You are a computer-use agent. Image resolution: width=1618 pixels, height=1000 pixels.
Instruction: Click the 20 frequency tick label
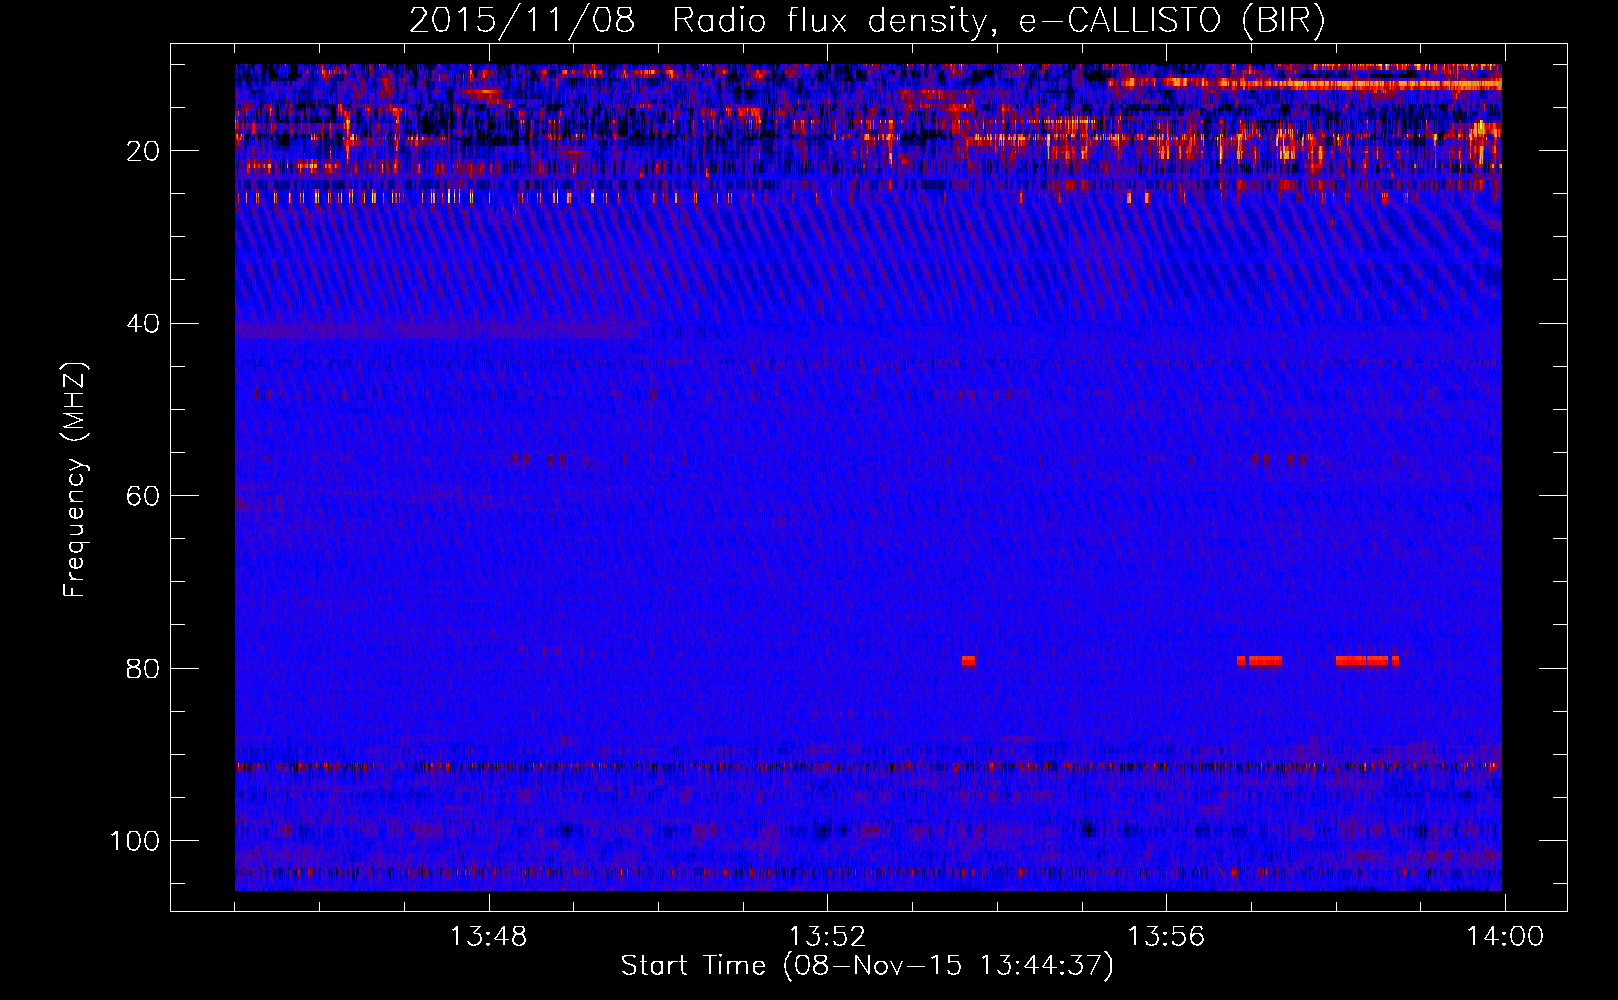[143, 151]
